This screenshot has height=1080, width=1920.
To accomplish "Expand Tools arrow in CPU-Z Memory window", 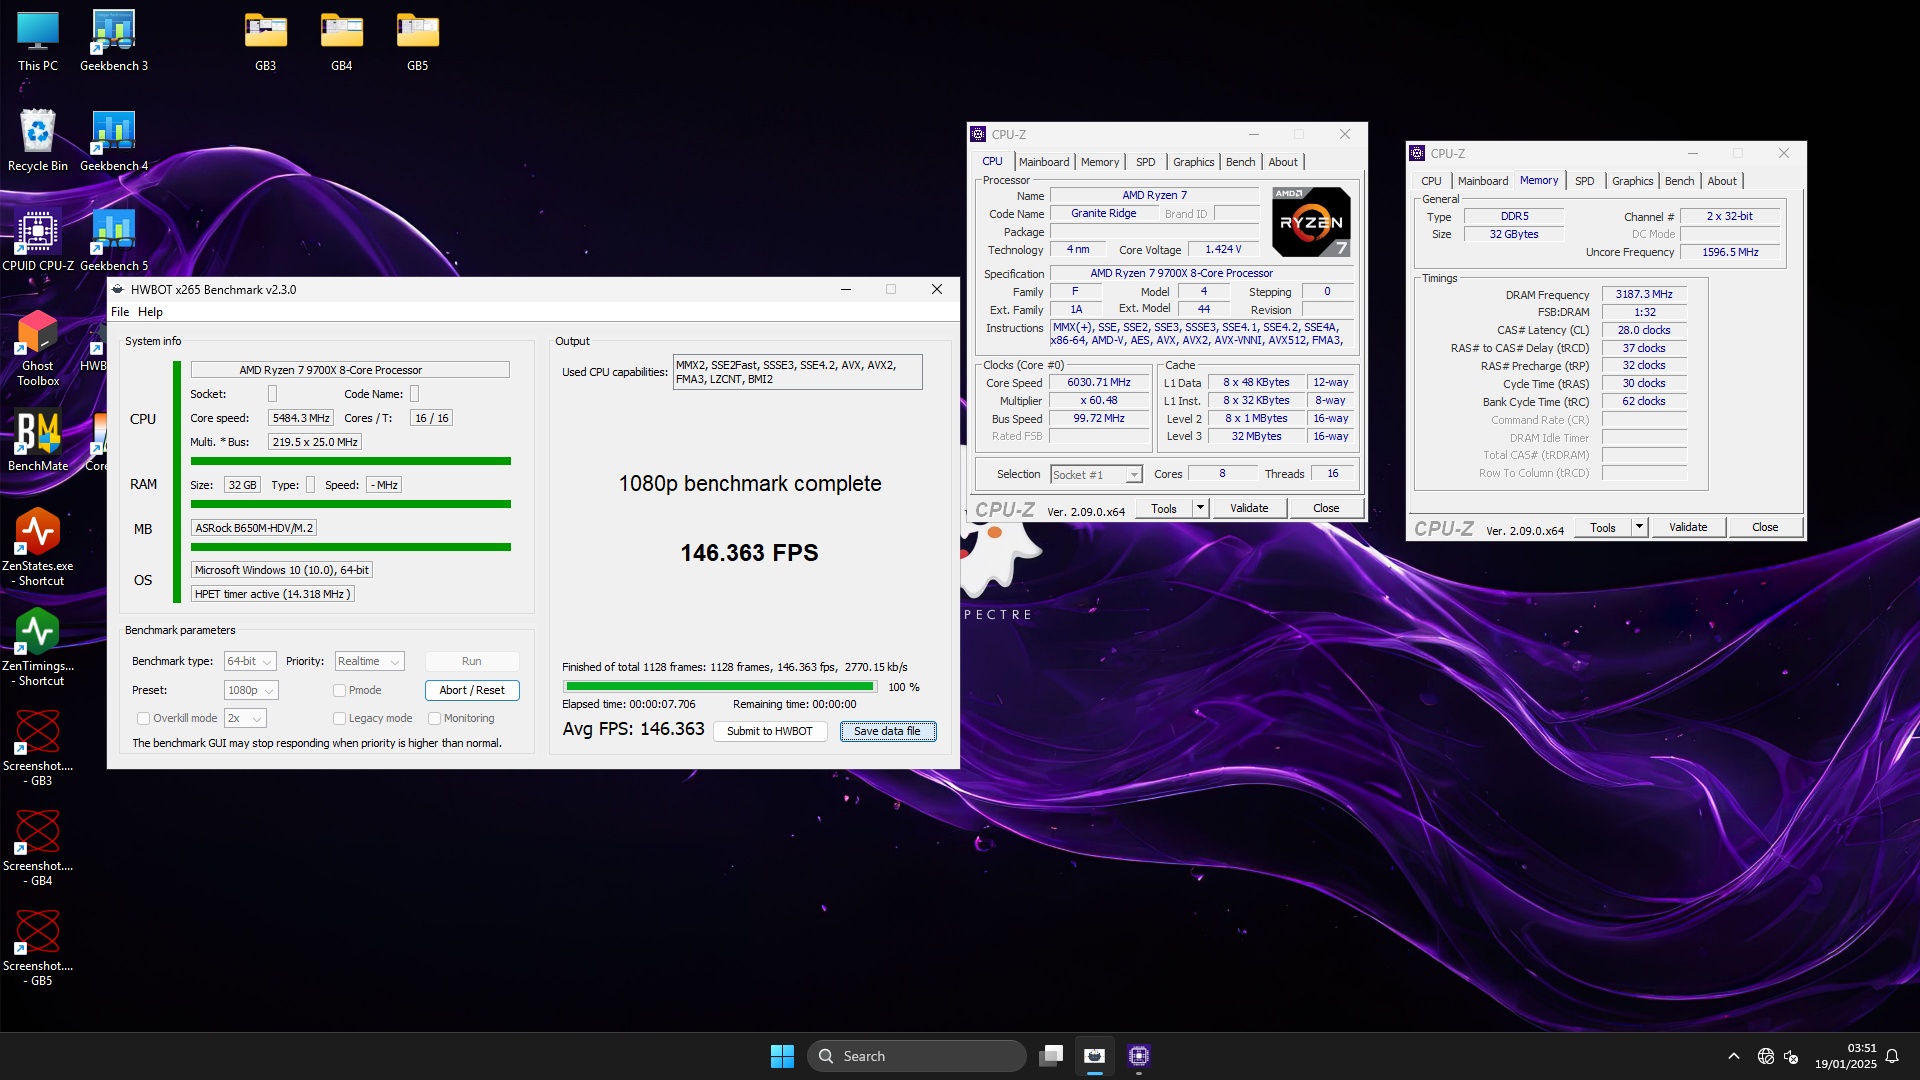I will 1639,527.
